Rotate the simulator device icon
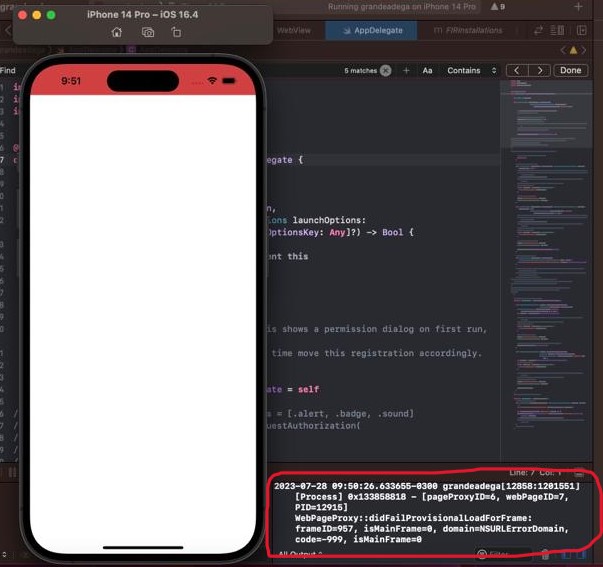The image size is (603, 567). pos(176,32)
